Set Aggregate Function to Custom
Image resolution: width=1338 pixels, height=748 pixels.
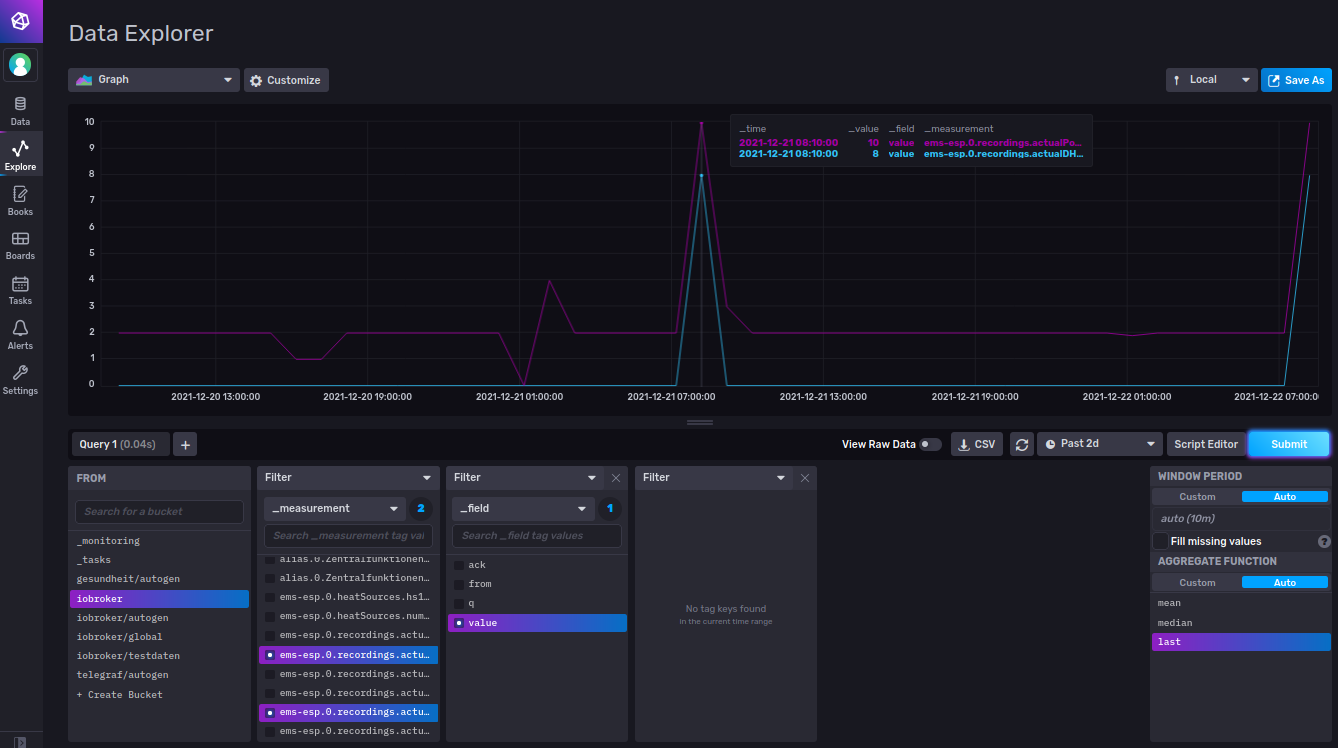point(1197,583)
